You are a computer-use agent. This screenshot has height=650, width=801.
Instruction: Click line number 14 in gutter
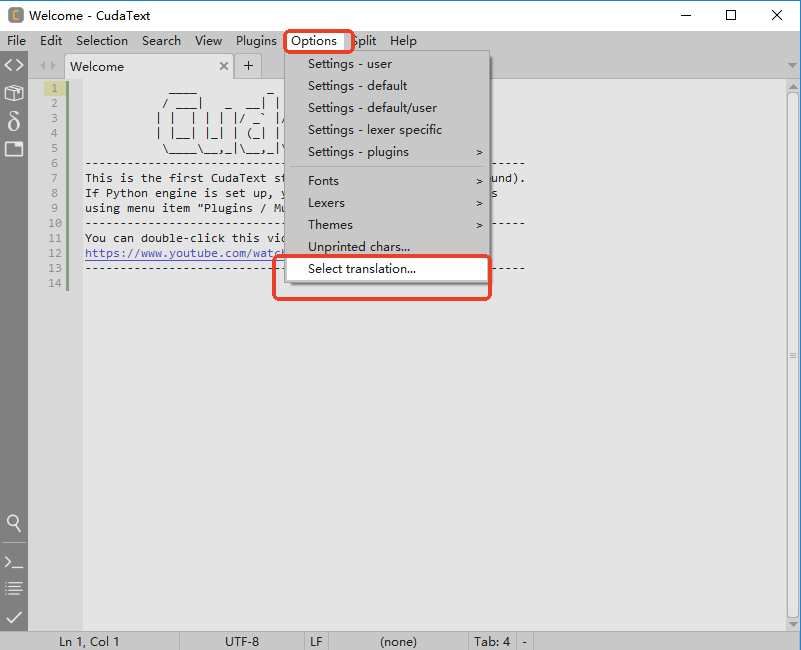[55, 284]
